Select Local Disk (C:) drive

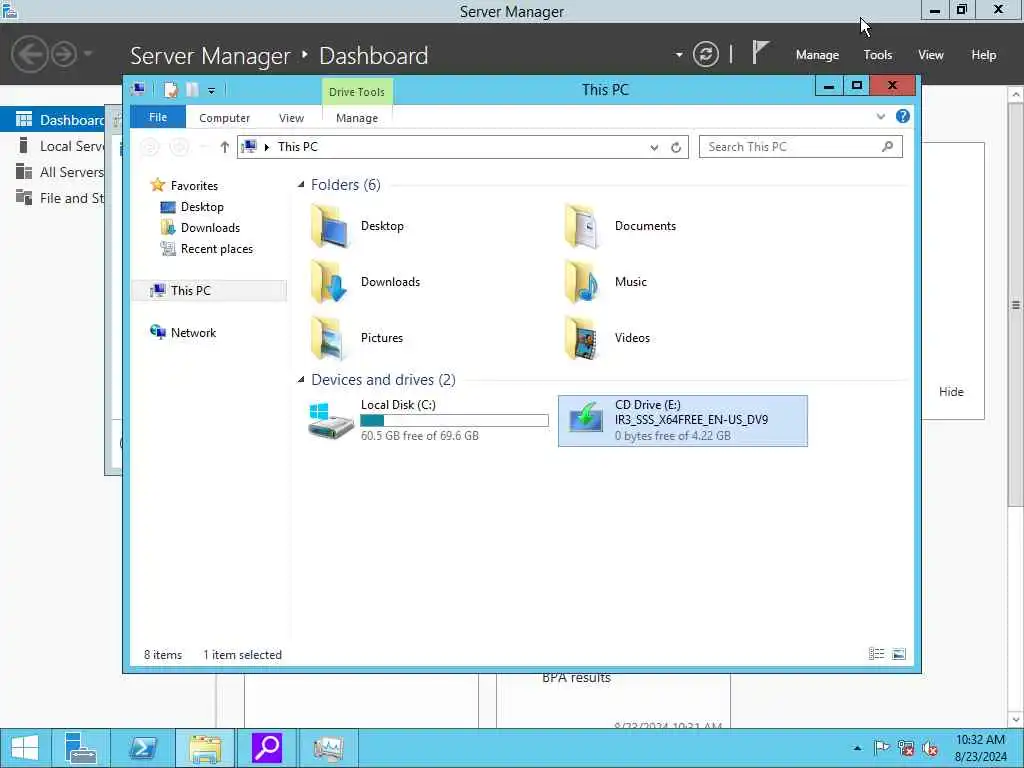428,421
